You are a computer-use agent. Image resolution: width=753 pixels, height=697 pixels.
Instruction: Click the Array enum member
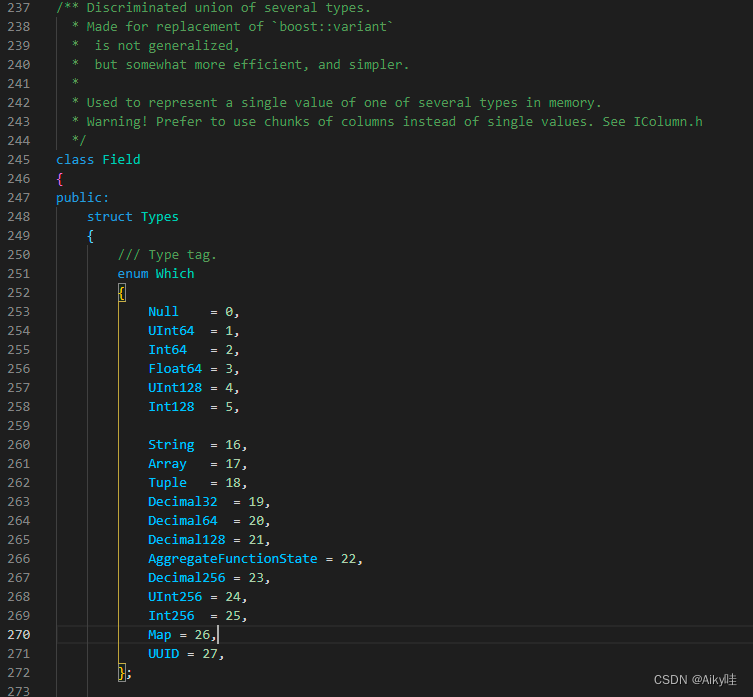click(x=168, y=464)
